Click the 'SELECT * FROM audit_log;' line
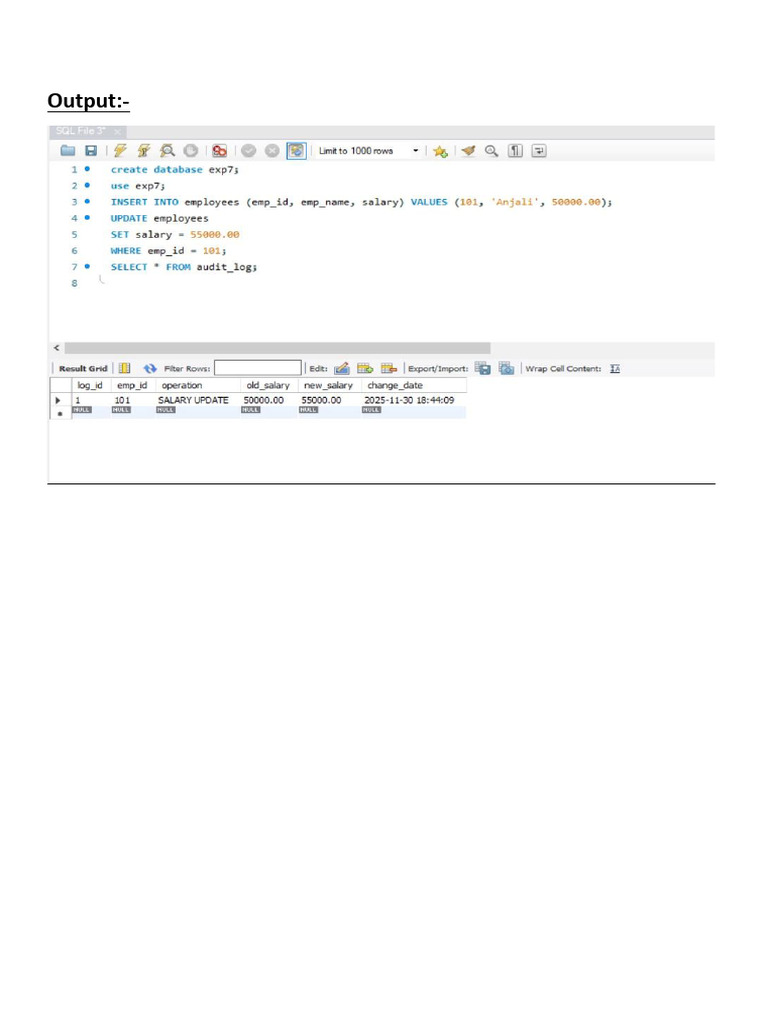 pos(184,267)
